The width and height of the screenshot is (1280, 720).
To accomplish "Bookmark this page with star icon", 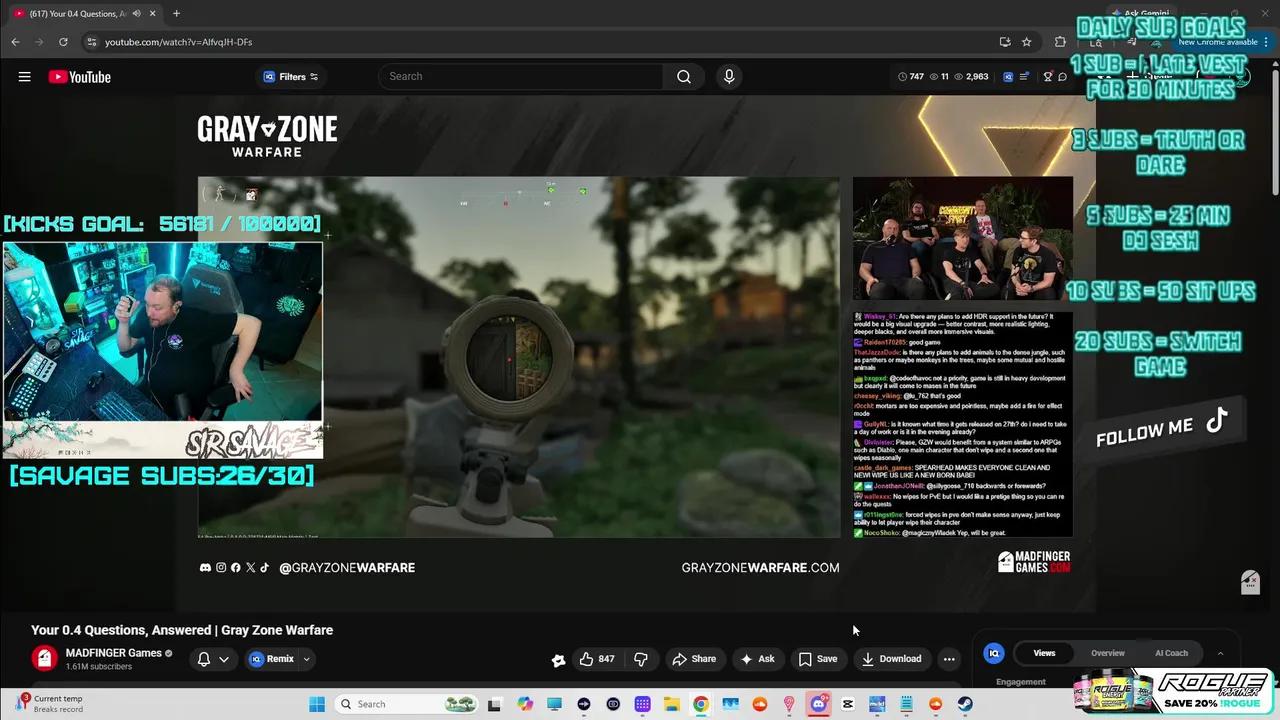I will pos(1026,42).
